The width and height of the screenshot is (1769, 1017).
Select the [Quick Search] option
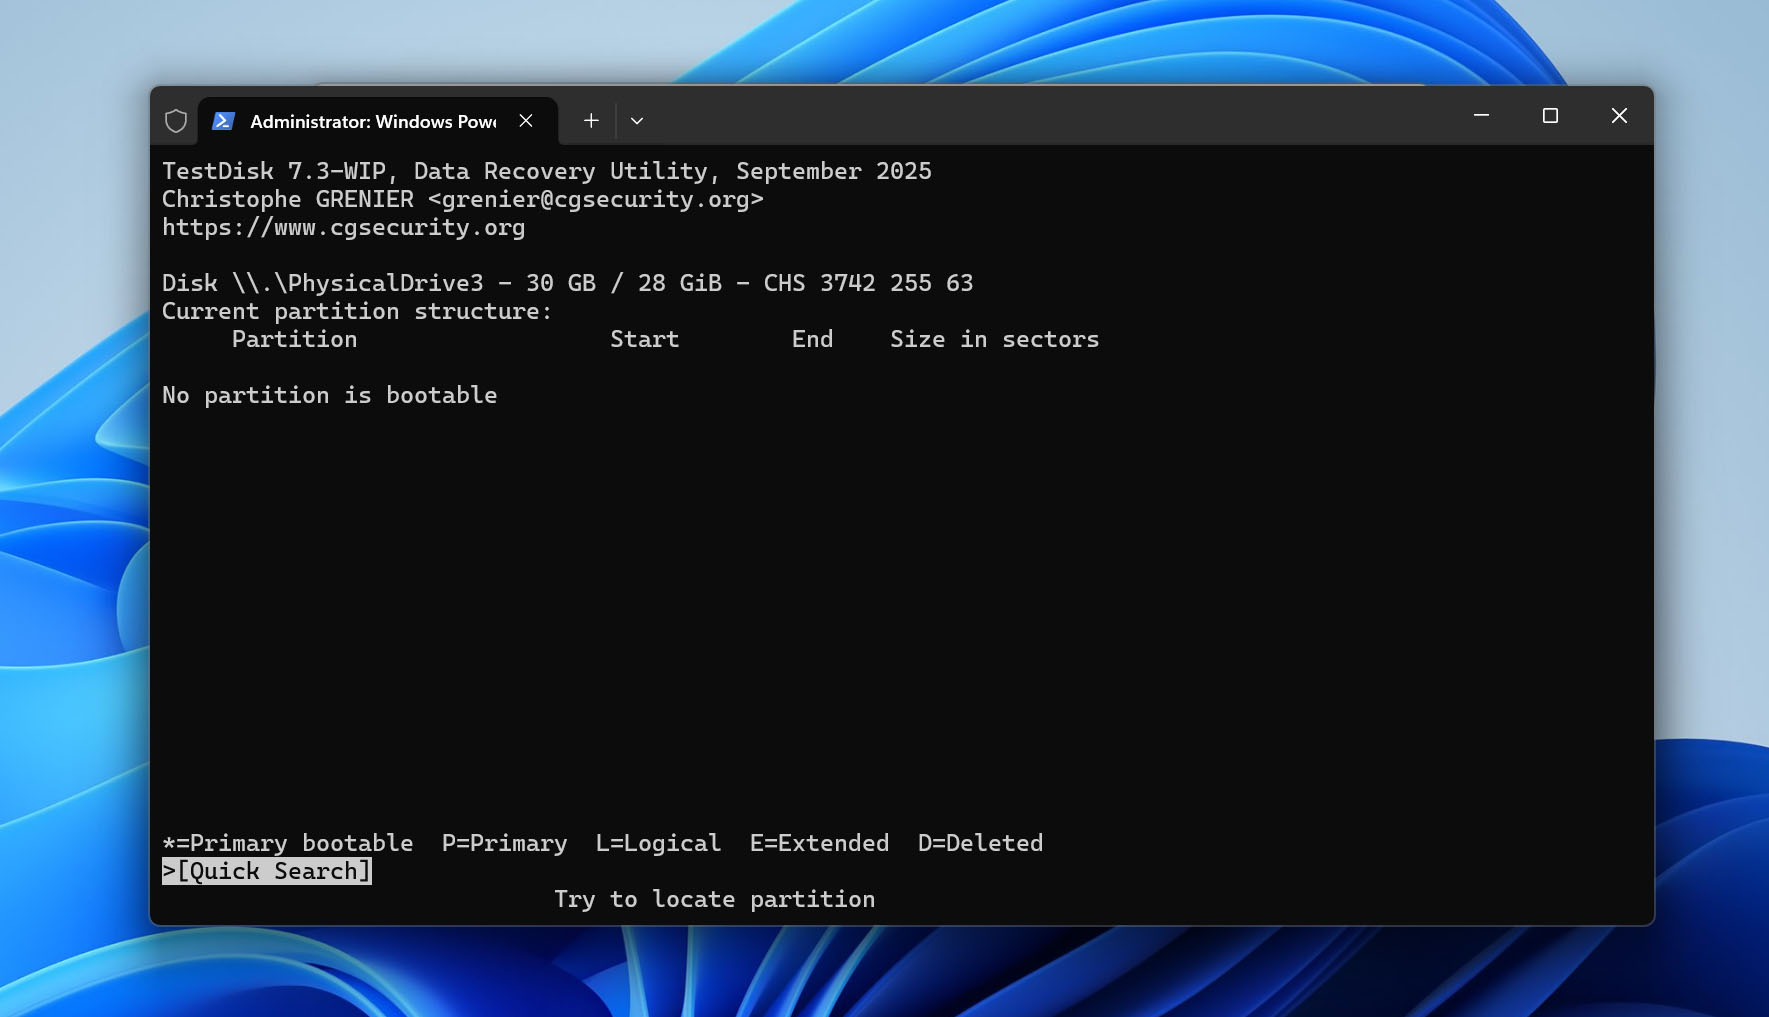point(267,871)
